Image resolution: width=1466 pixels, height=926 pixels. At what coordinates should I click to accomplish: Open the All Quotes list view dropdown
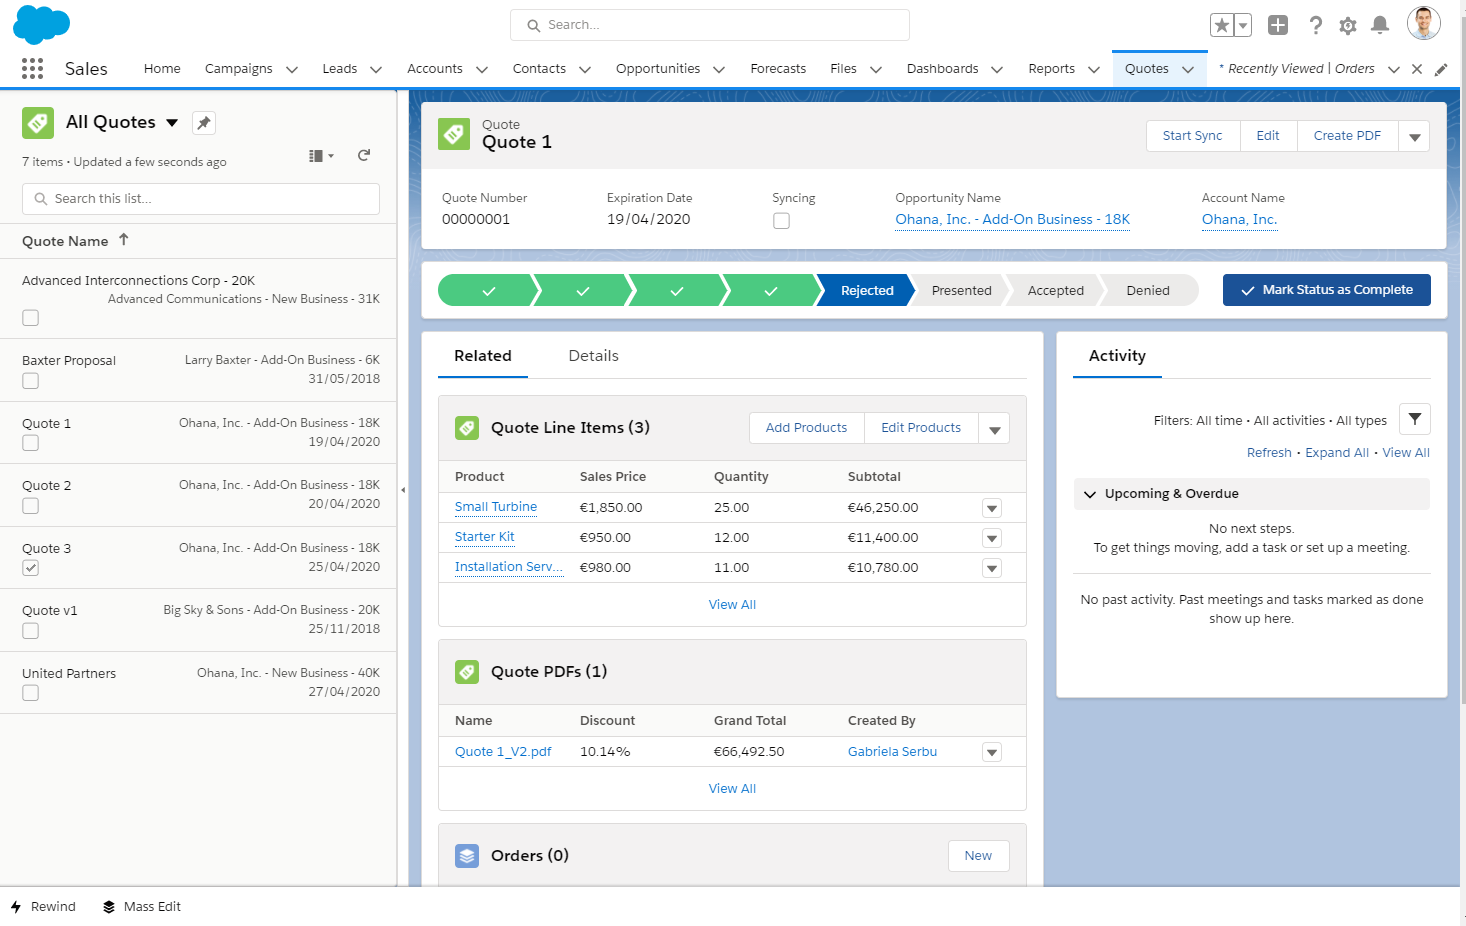(x=172, y=123)
